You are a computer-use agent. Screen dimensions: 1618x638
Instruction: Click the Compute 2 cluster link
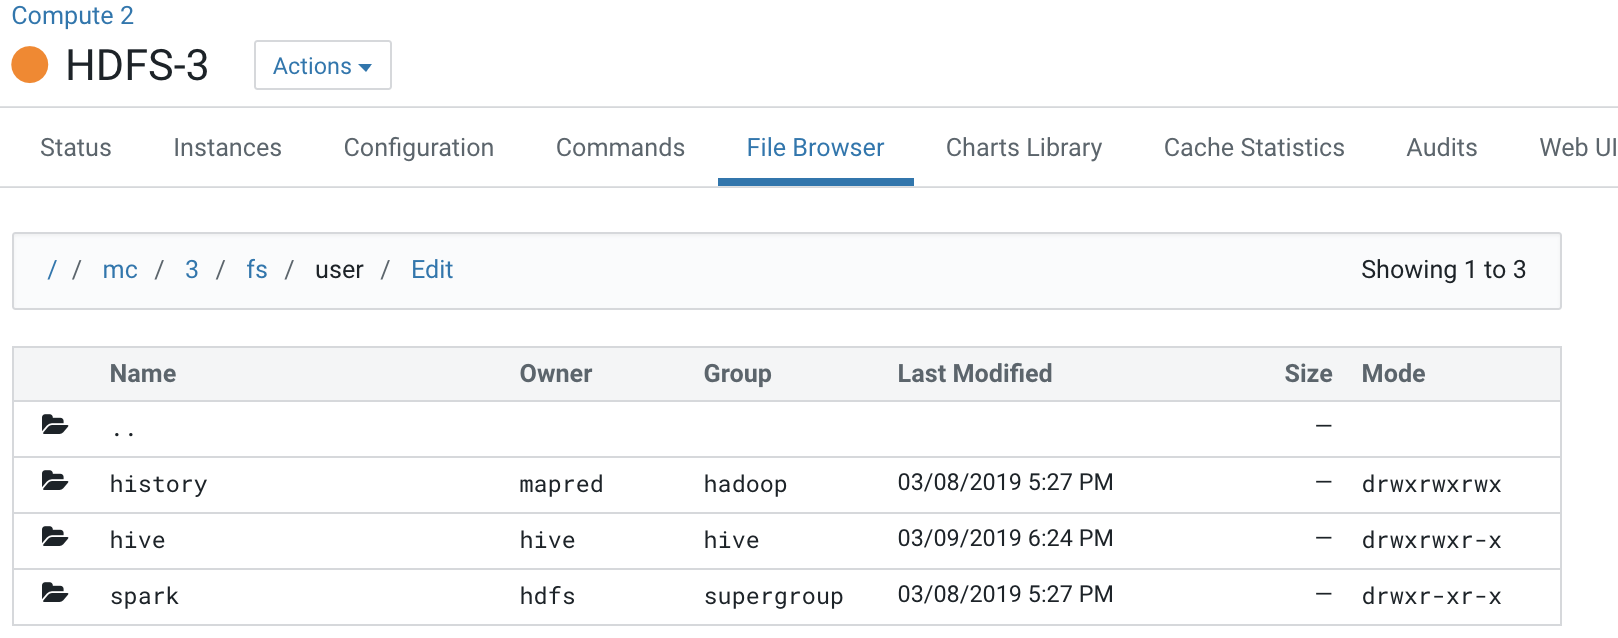(72, 16)
